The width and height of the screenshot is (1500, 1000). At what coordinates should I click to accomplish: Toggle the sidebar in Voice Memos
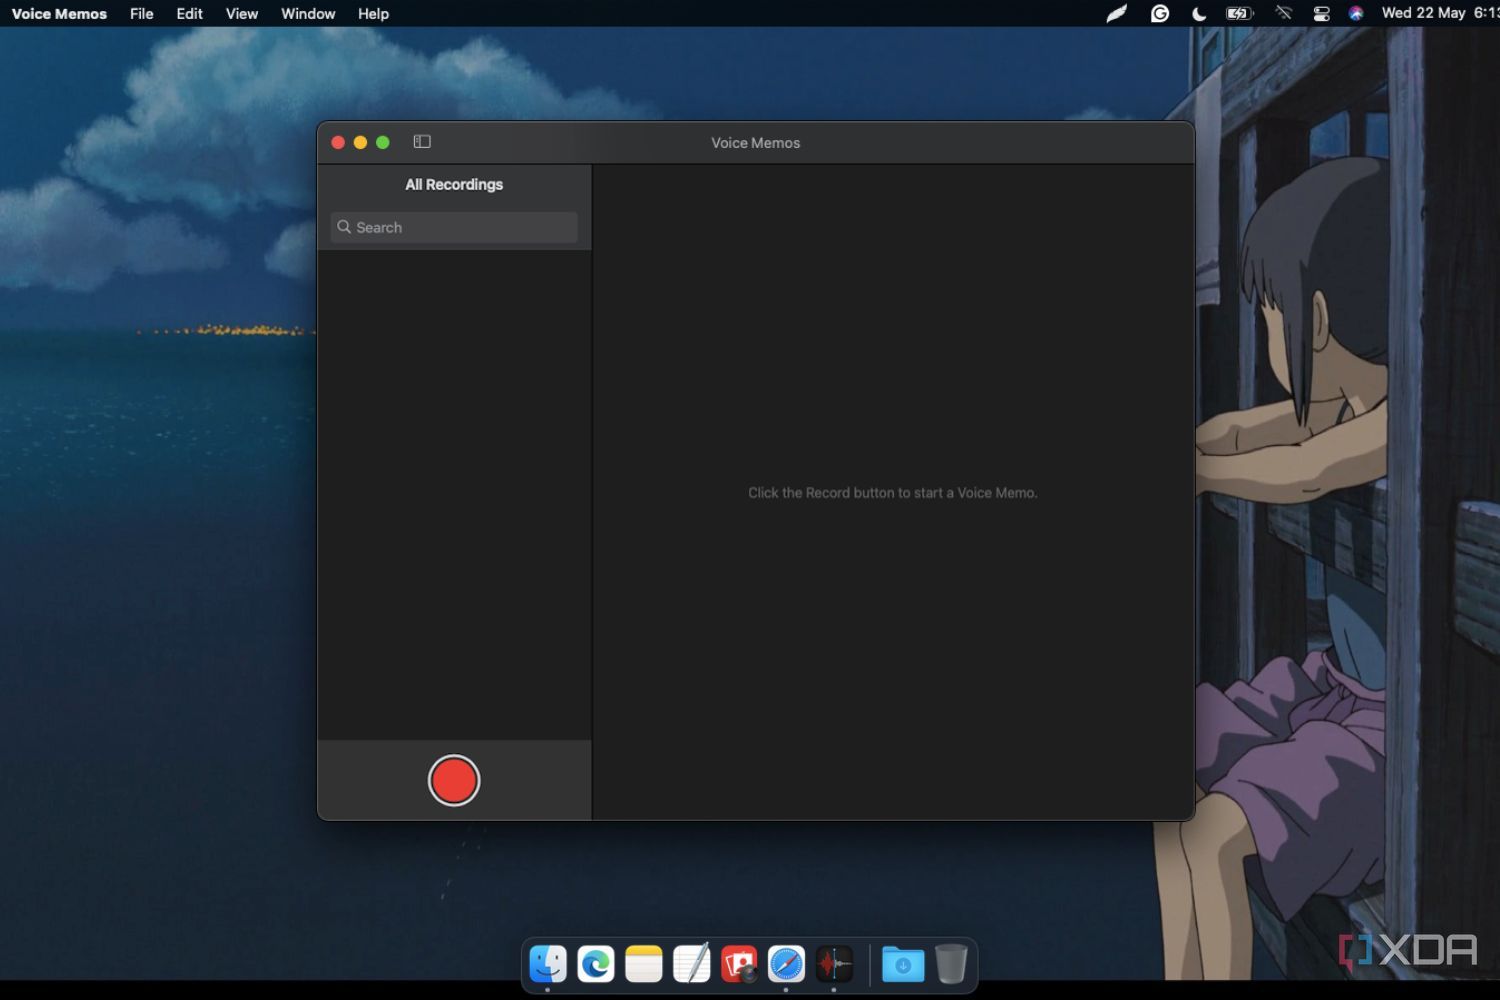[x=422, y=142]
